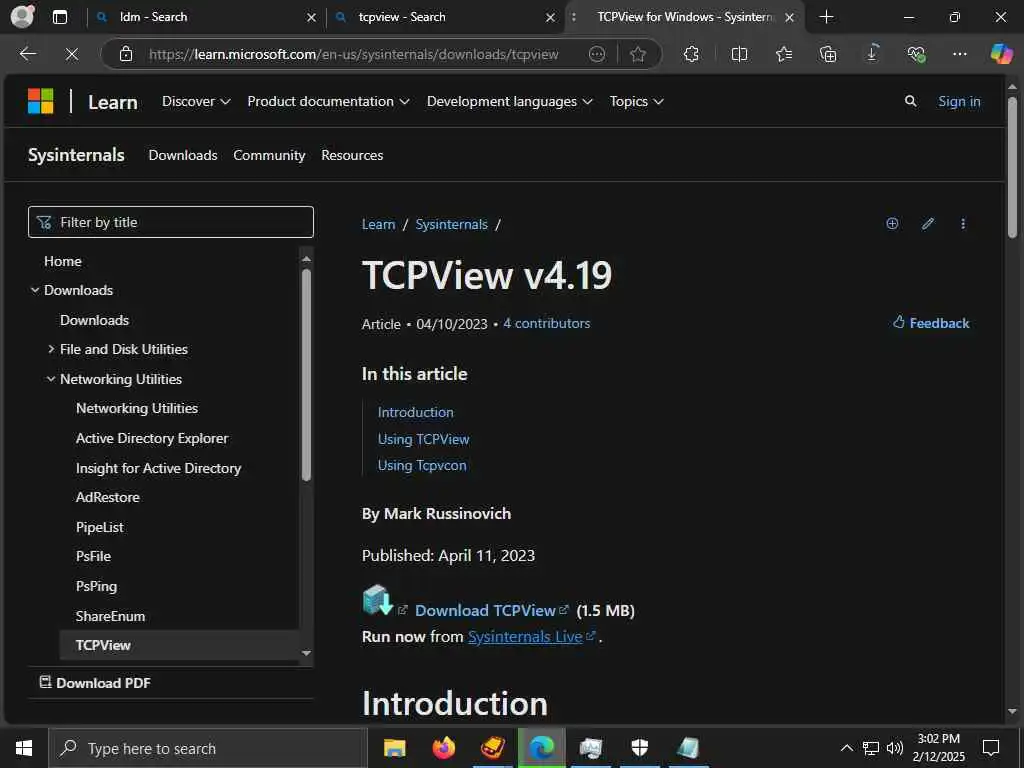Close the ldm - Search tab

(x=312, y=18)
